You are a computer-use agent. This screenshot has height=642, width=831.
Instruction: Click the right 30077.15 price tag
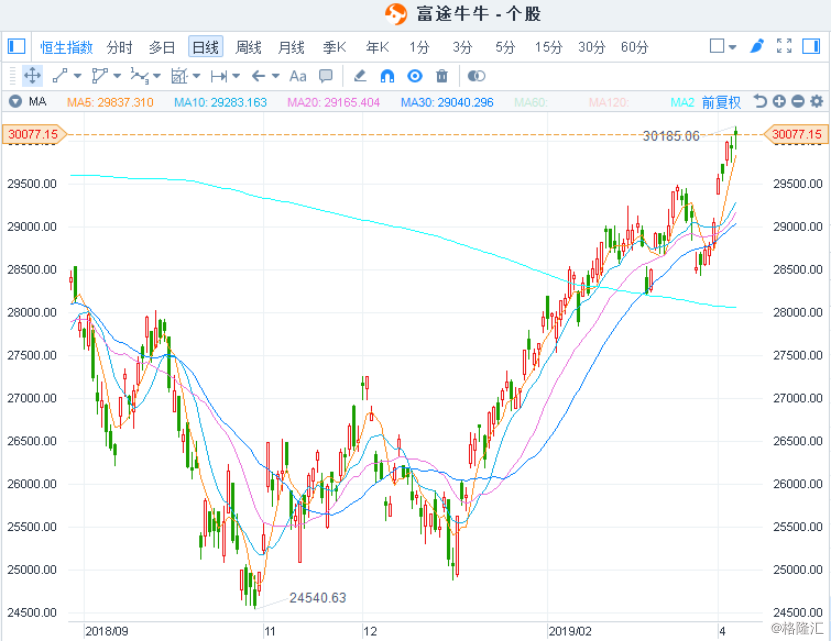tap(795, 134)
